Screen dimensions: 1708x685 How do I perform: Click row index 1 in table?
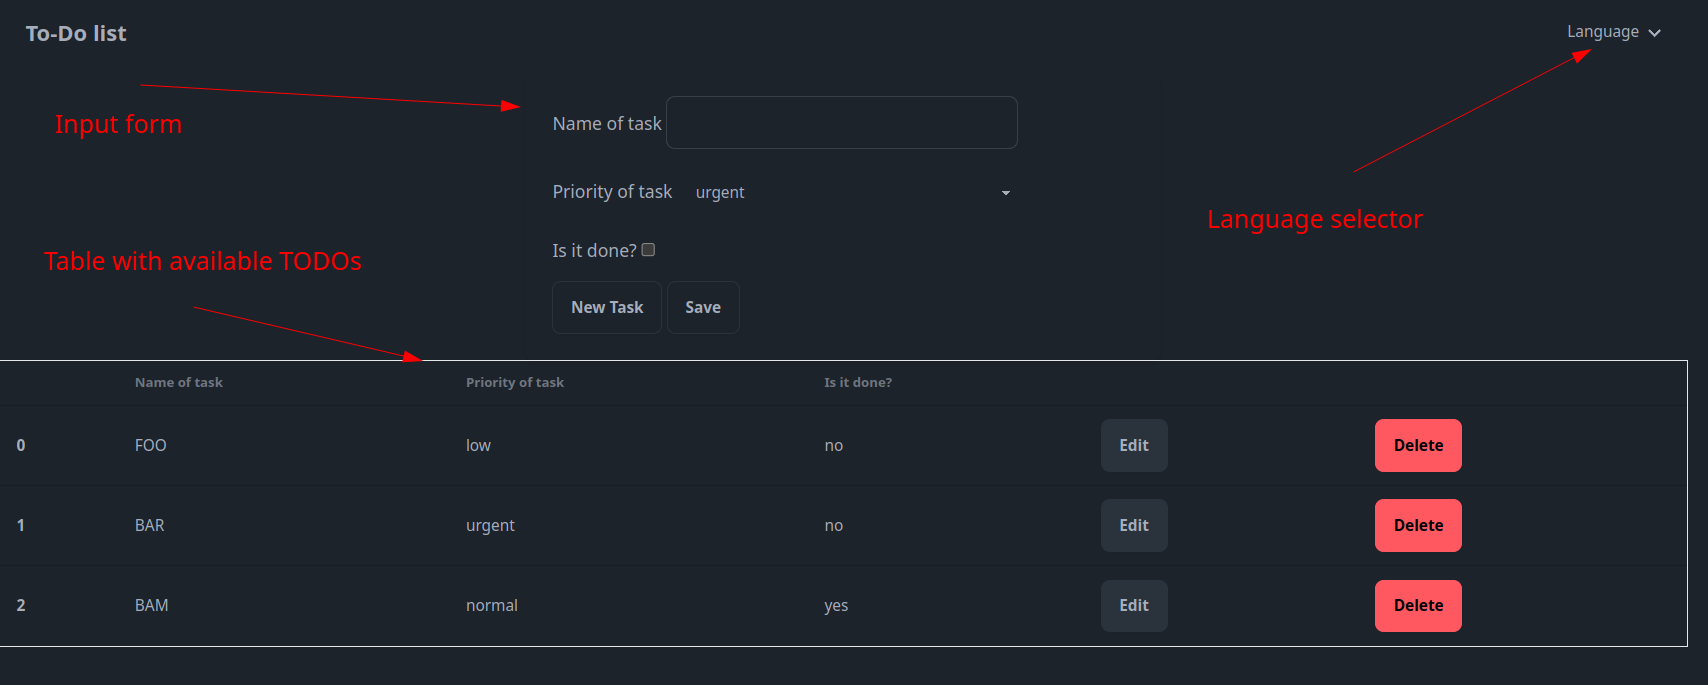tap(21, 525)
